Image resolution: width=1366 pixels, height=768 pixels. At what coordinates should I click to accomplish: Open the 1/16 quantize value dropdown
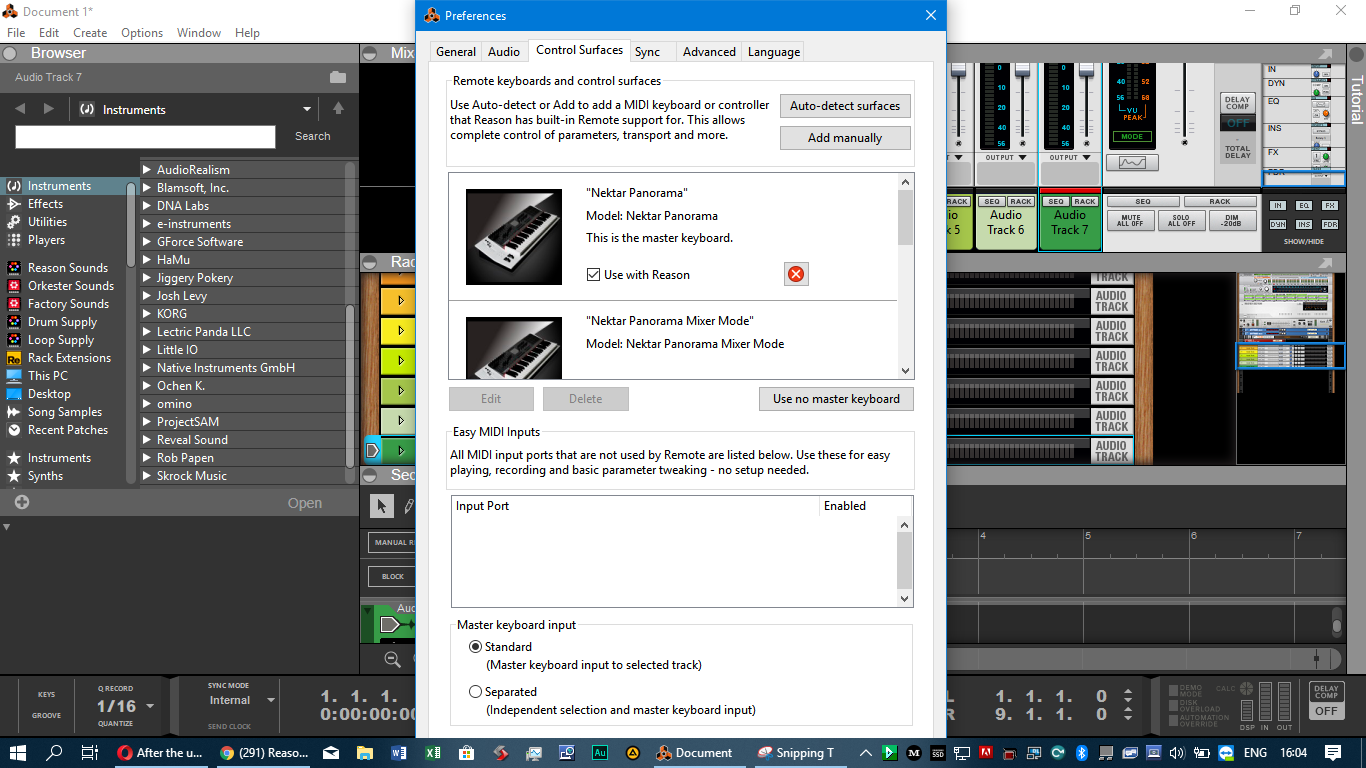(150, 706)
